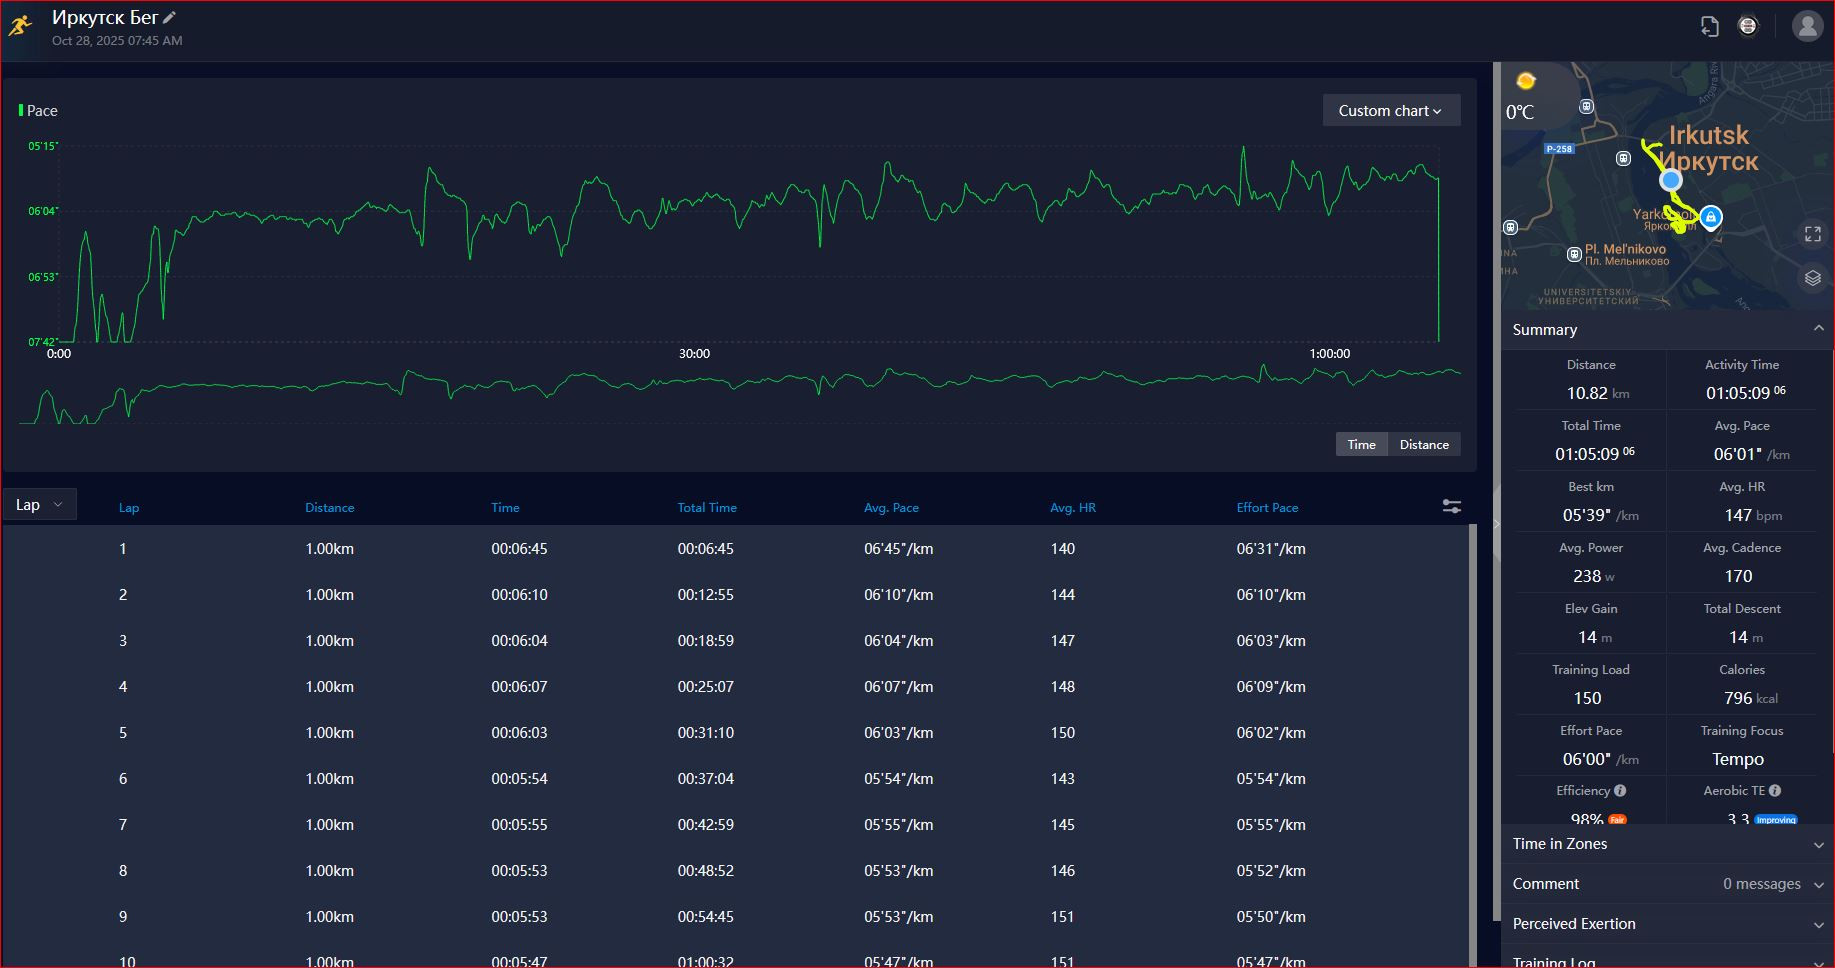Expand the map to fullscreen

tap(1812, 234)
